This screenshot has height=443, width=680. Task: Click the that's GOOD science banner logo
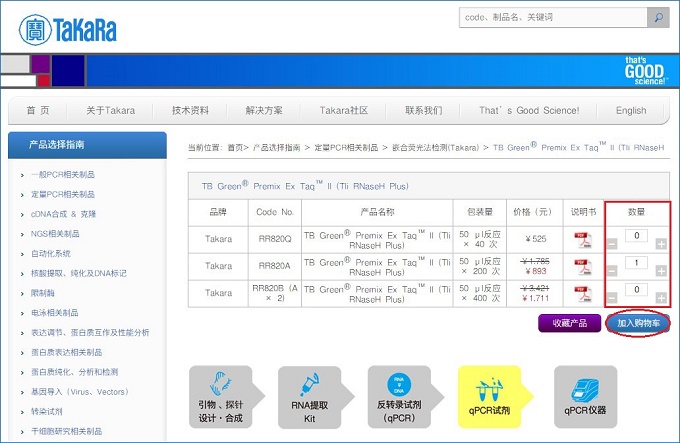point(645,71)
